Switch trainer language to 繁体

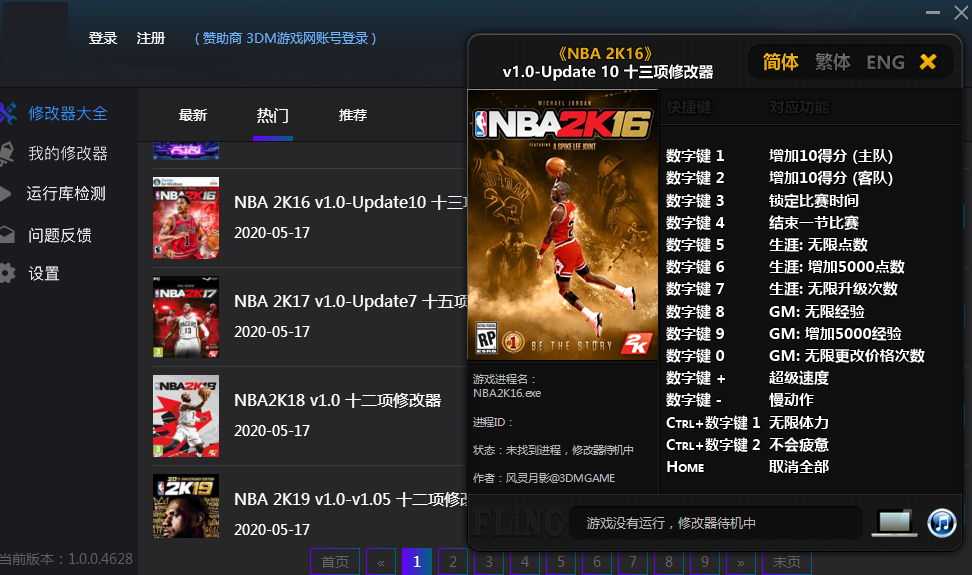point(833,62)
